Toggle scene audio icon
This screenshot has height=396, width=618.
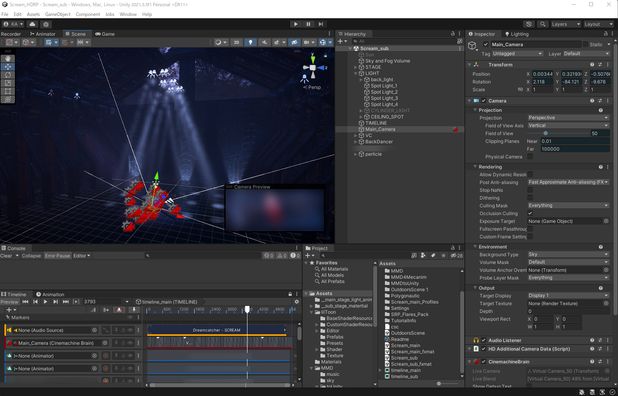tap(264, 42)
